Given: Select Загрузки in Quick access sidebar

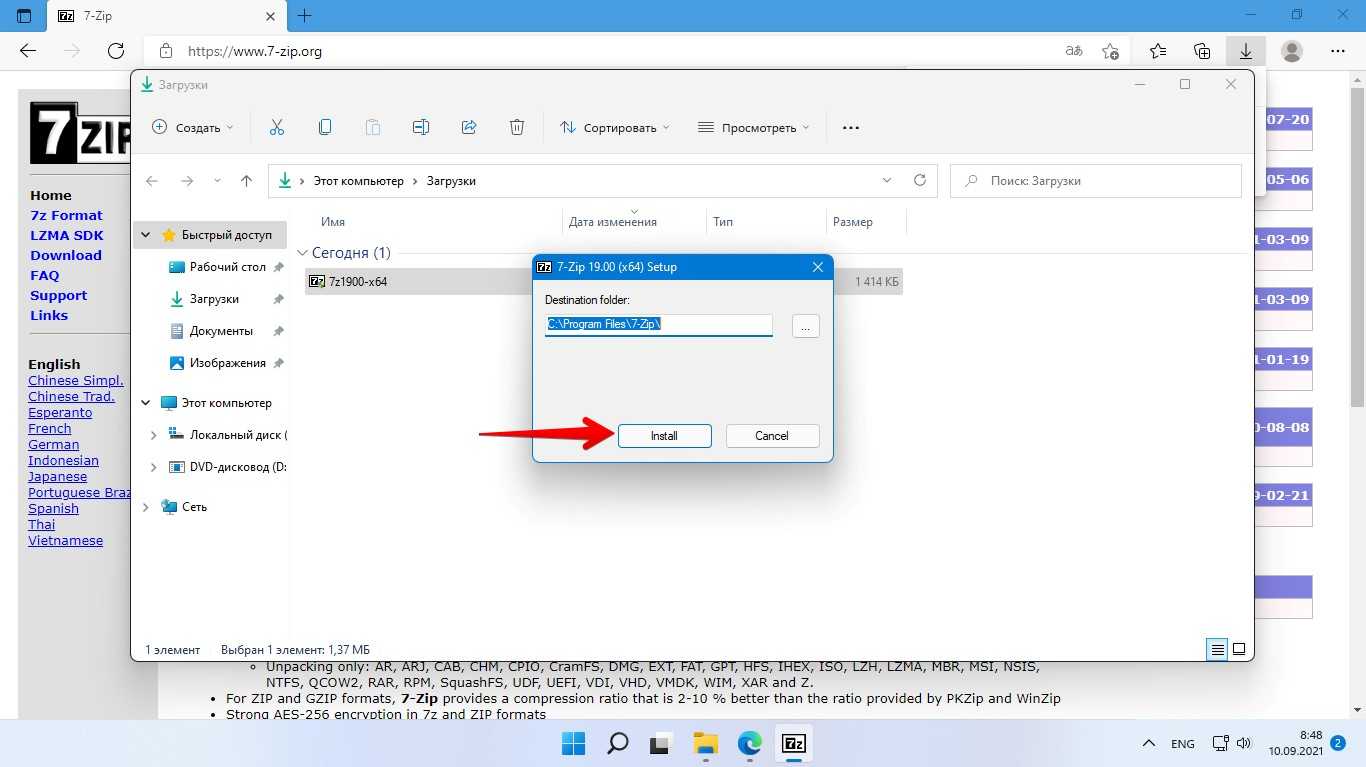Looking at the screenshot, I should coord(214,299).
